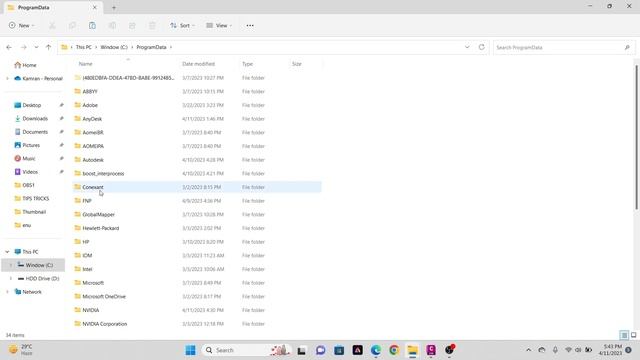The height and width of the screenshot is (360, 640).
Task: Select the NVIDIA Corporation folder
Action: pos(104,324)
